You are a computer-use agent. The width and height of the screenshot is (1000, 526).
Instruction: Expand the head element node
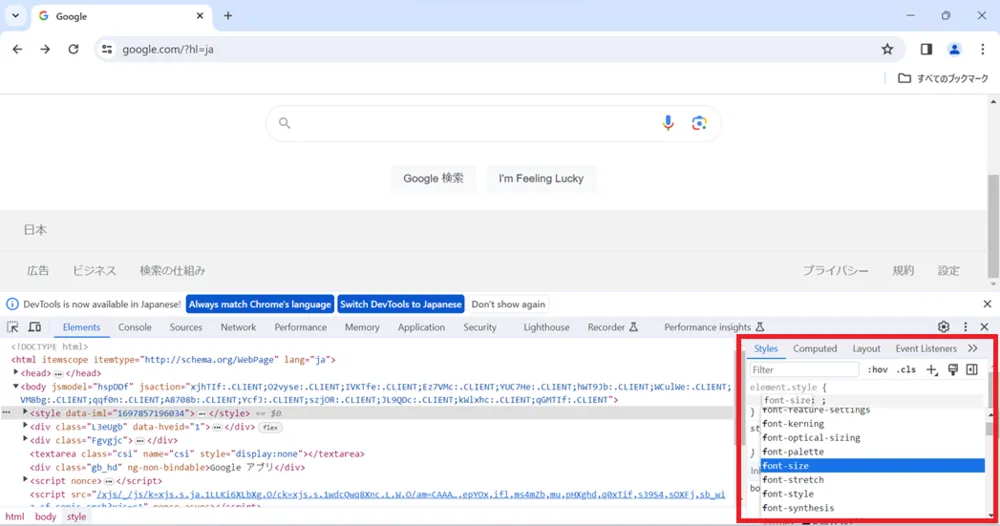[x=16, y=372]
